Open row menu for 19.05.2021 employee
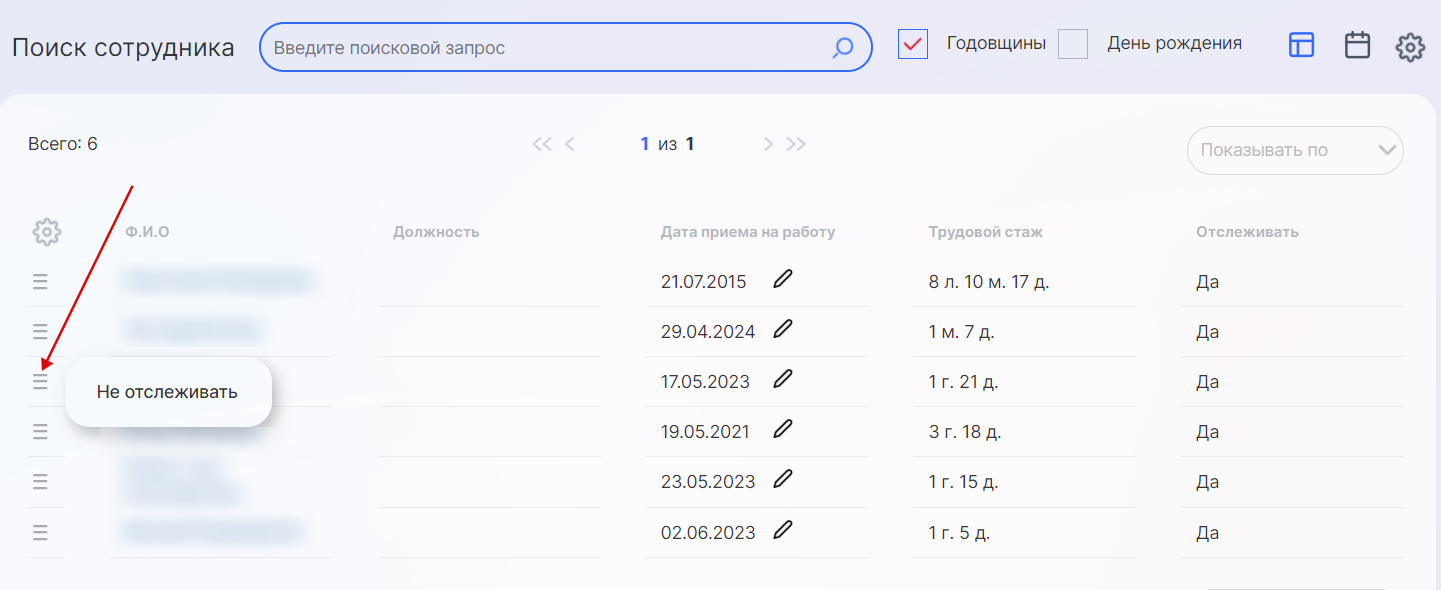Image resolution: width=1441 pixels, height=590 pixels. (40, 432)
